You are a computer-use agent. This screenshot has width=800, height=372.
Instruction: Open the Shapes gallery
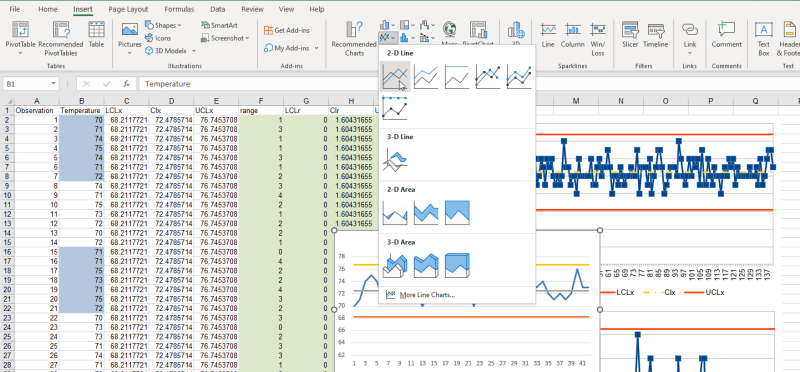pyautogui.click(x=163, y=25)
